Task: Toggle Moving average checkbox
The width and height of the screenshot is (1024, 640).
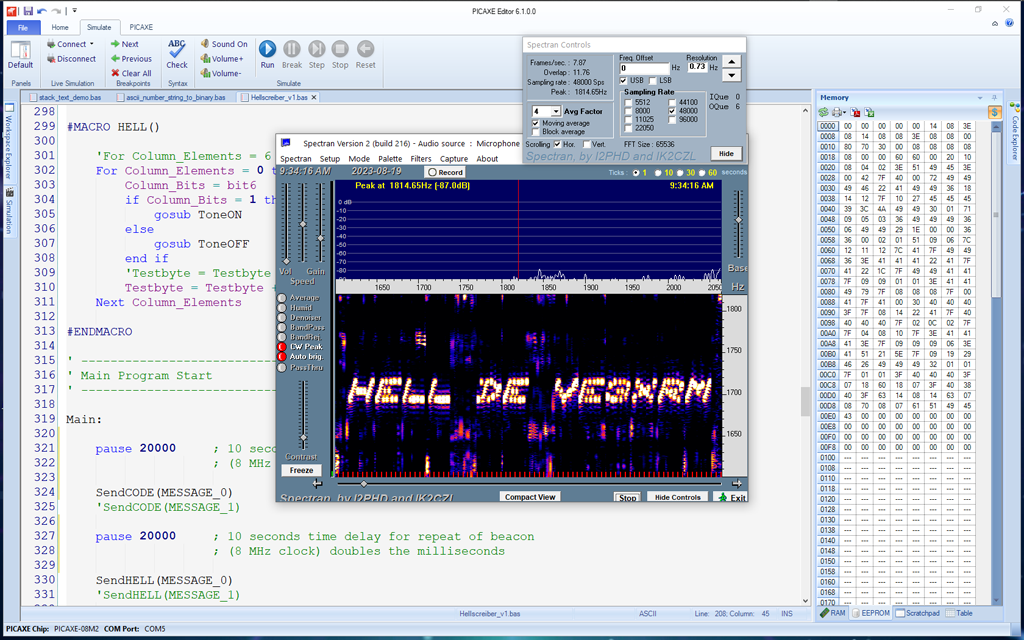Action: pos(536,123)
